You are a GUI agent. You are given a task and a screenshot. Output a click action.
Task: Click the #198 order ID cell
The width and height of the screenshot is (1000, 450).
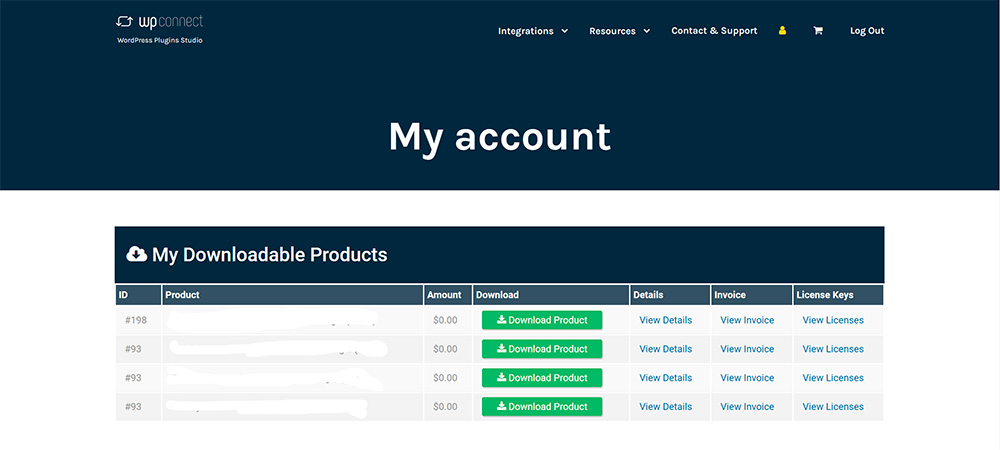coord(136,320)
